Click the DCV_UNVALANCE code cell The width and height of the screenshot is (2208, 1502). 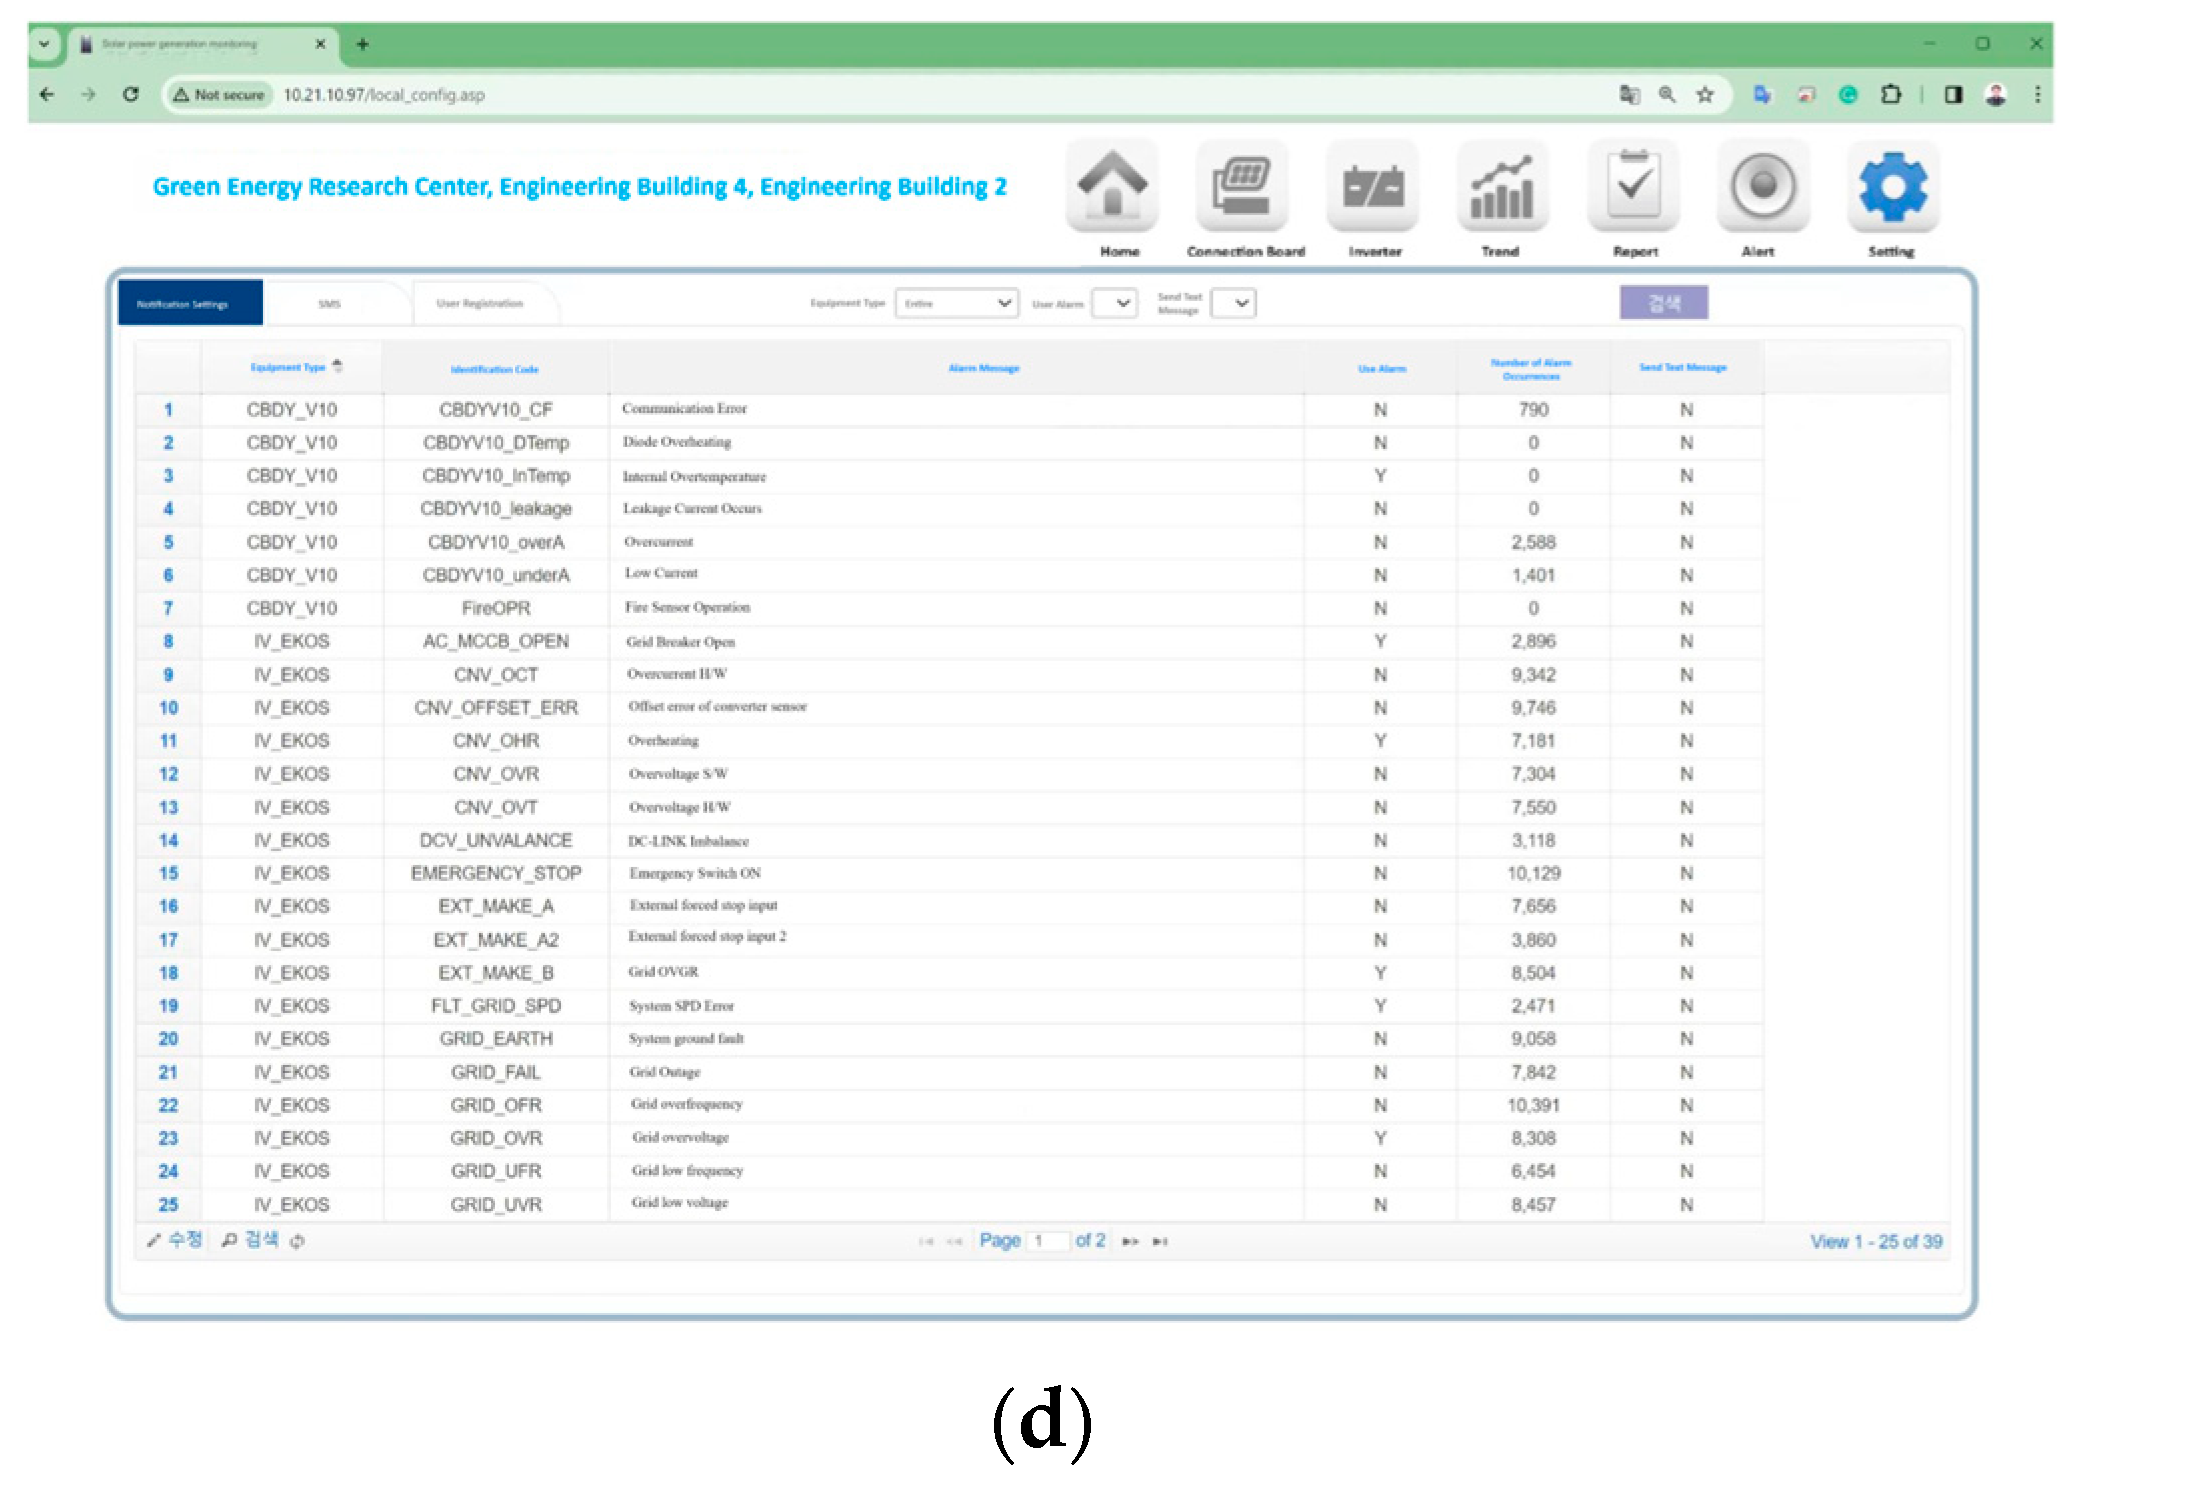[x=496, y=840]
